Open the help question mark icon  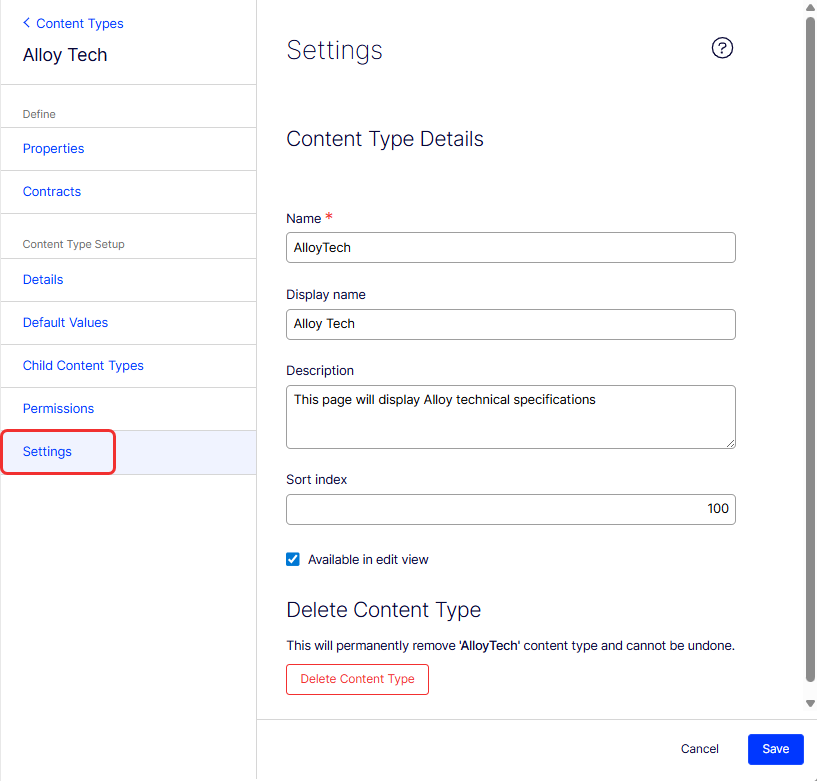[722, 48]
